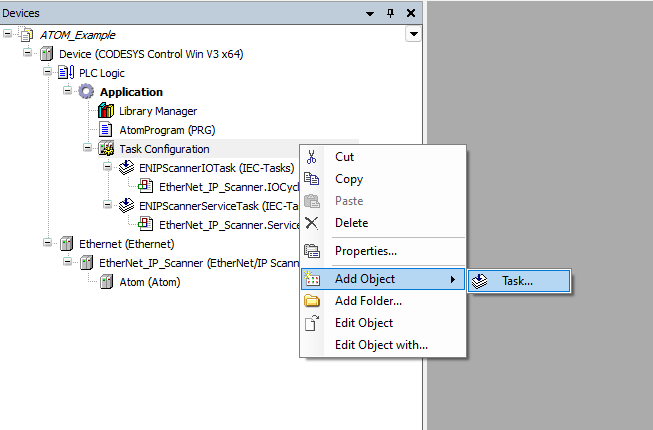Open the dropdown beside ATOM_Example
Screen dimensions: 653x430
(414, 34)
